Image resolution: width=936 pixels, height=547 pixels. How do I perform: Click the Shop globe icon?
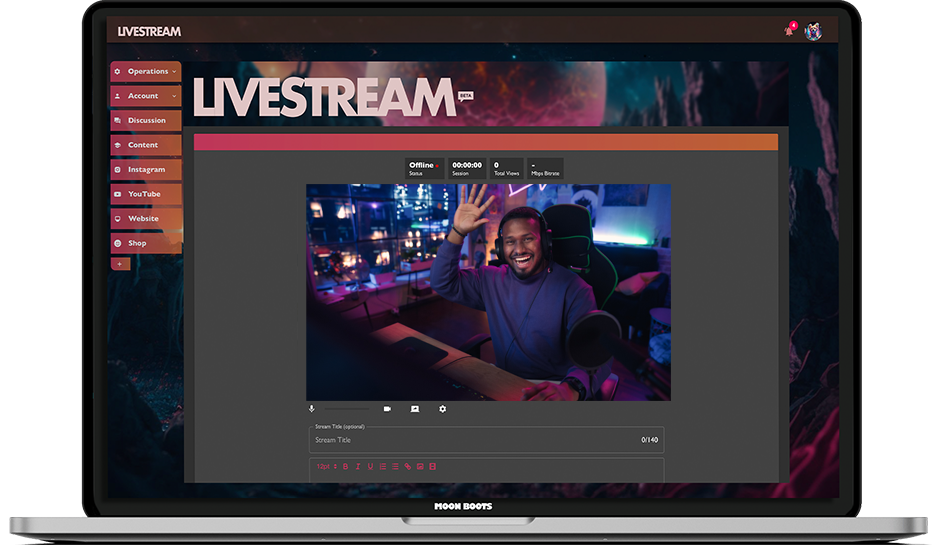(118, 243)
